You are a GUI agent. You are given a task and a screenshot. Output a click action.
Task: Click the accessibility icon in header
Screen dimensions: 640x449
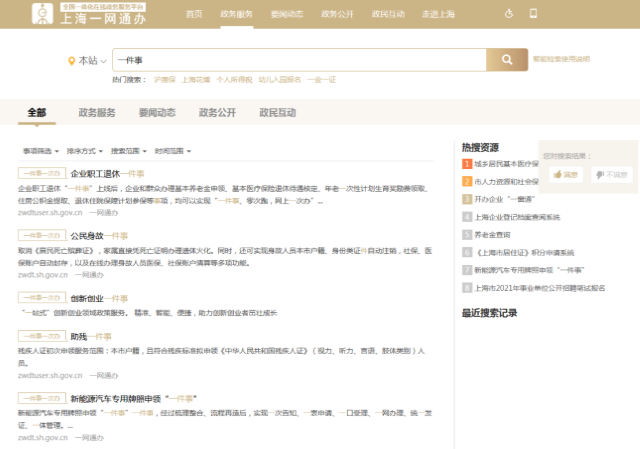[x=509, y=14]
